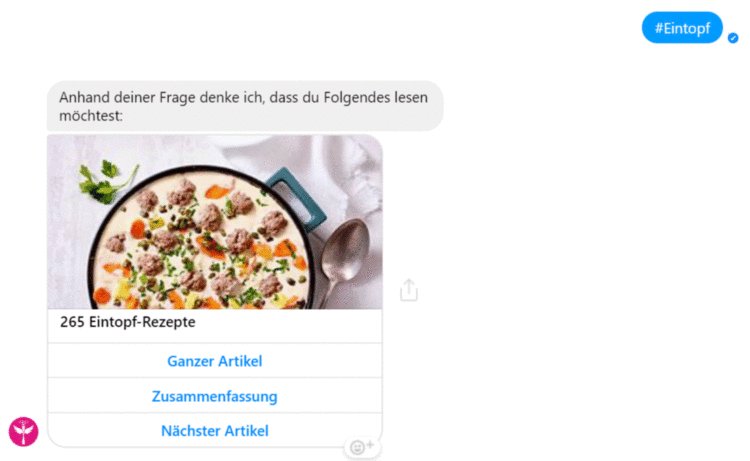Select 'Nächster Artikel' for the next article
The width and height of the screenshot is (750, 461).
pyautogui.click(x=215, y=431)
